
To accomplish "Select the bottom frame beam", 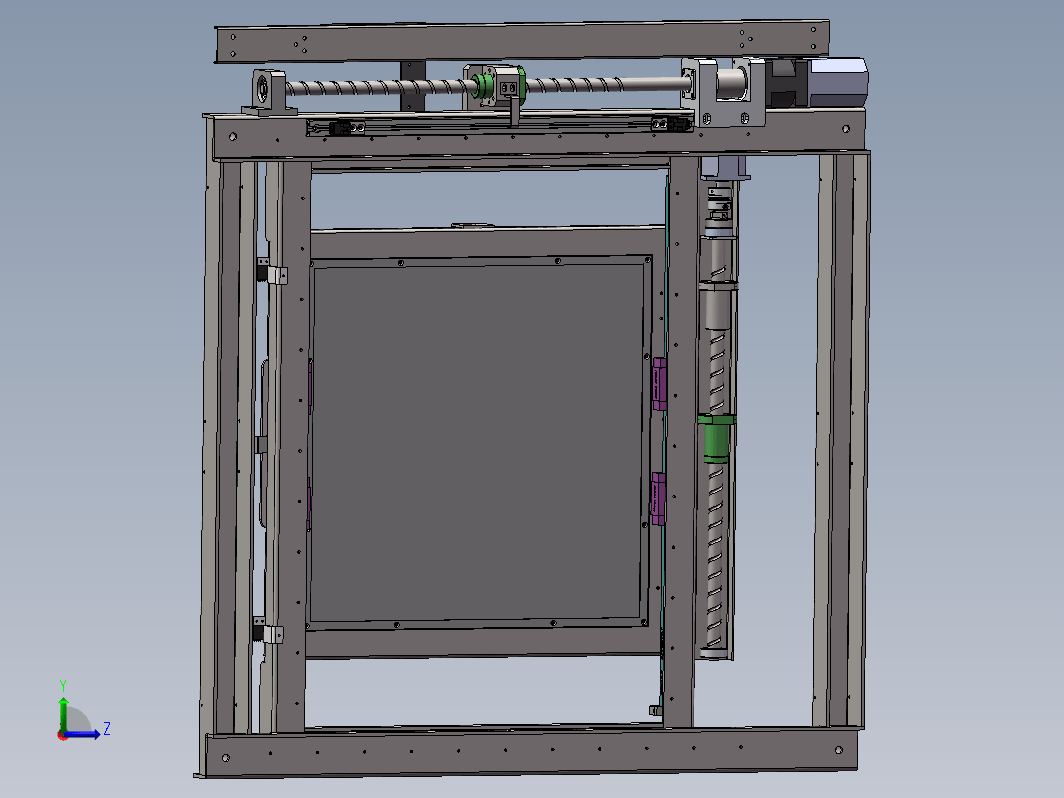I will pyautogui.click(x=531, y=753).
